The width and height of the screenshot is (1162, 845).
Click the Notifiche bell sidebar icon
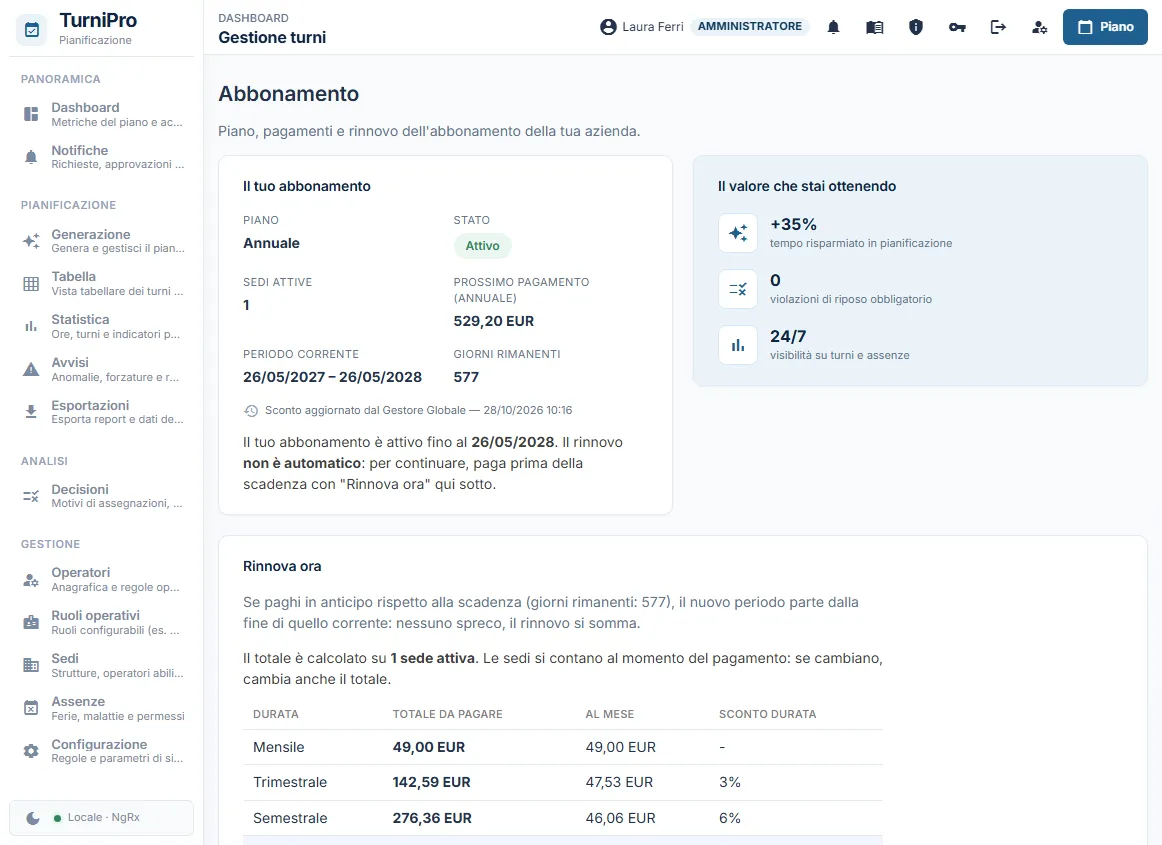[31, 157]
